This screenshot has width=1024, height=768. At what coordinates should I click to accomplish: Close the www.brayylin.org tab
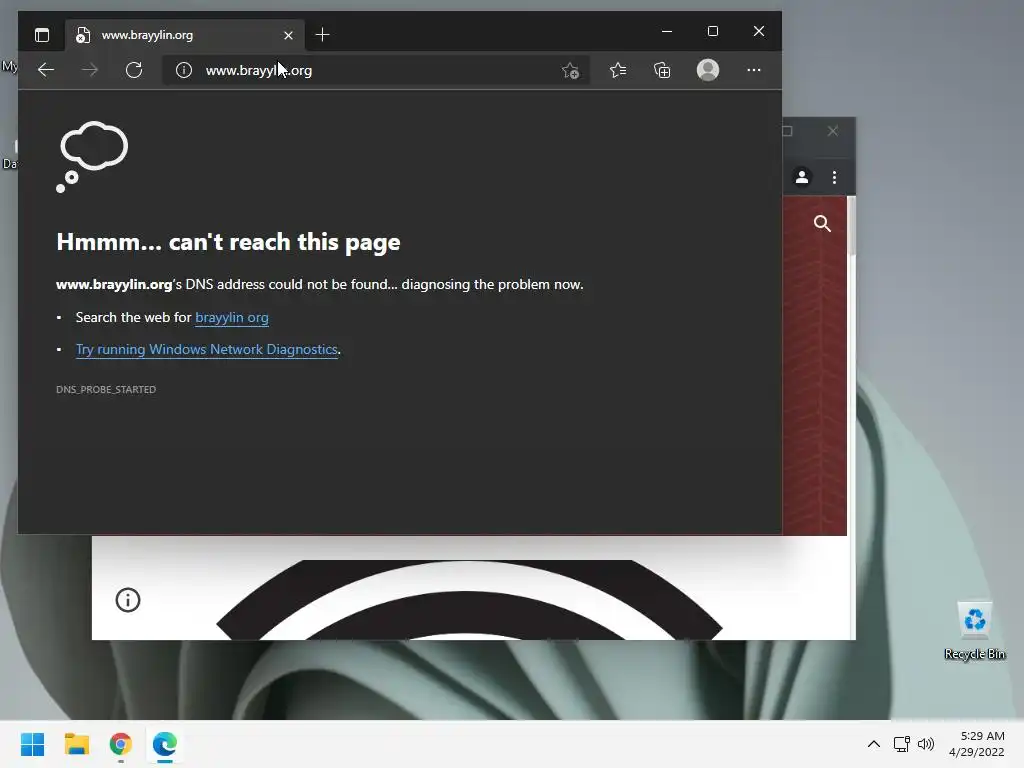[x=288, y=35]
